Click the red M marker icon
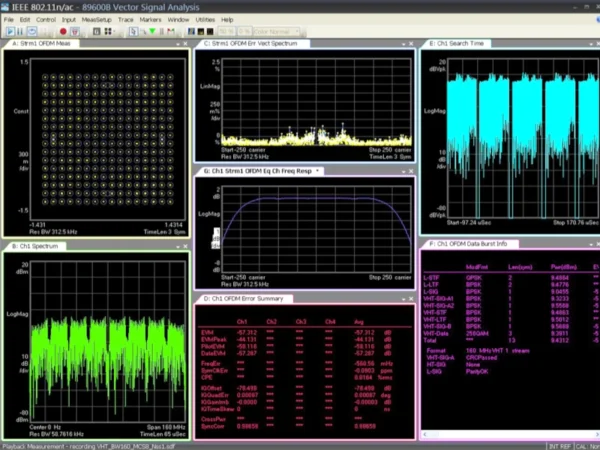600x450 pixels. click(x=171, y=31)
